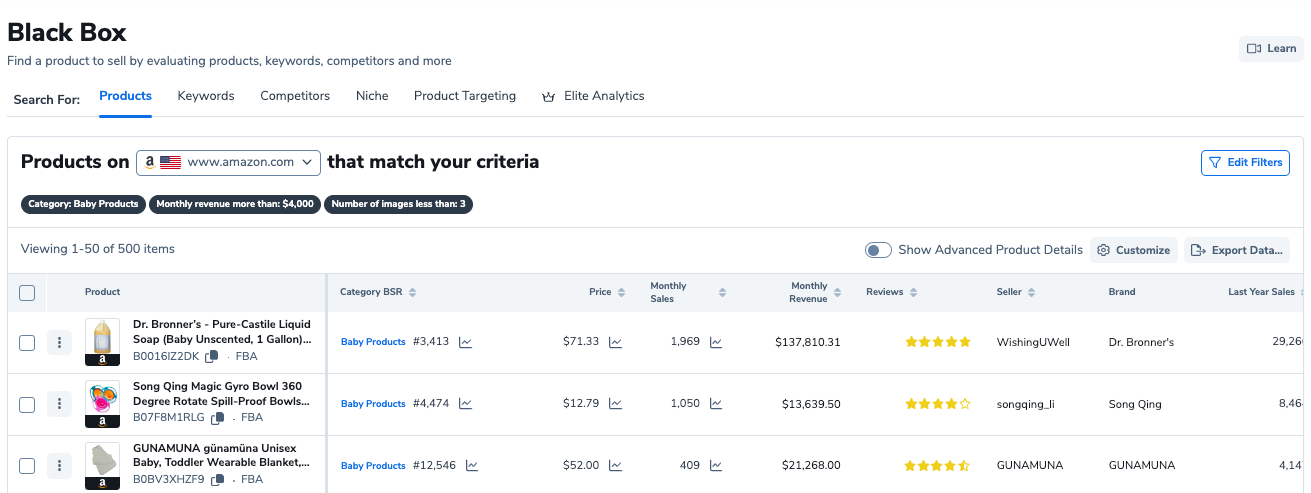
Task: Click the Category: Baby Products filter chip
Action: pyautogui.click(x=83, y=204)
